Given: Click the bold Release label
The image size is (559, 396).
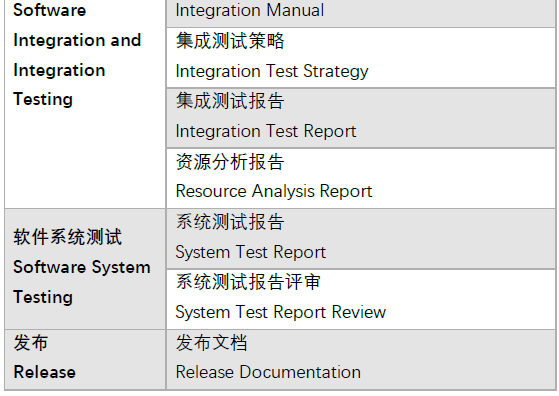Looking at the screenshot, I should click(45, 372).
